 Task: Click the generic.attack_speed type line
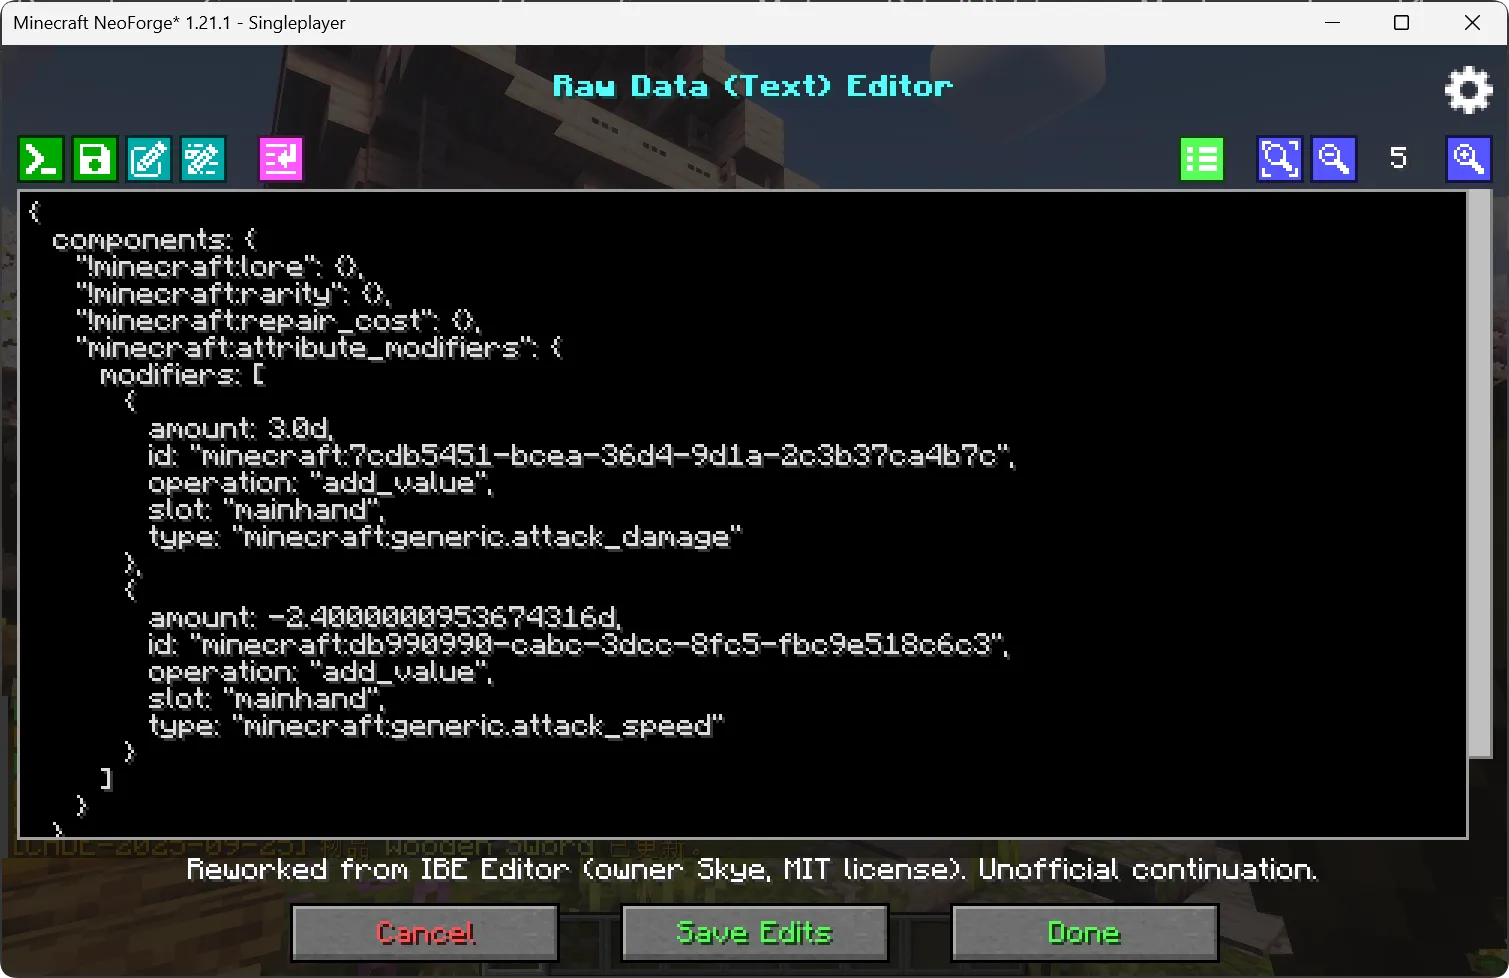435,725
